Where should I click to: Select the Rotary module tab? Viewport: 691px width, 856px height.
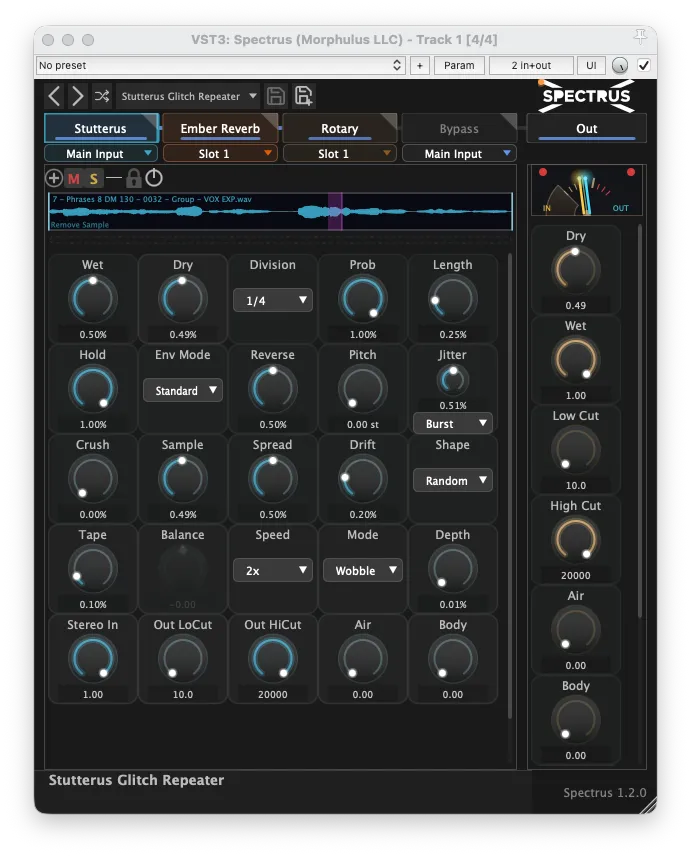pos(340,128)
